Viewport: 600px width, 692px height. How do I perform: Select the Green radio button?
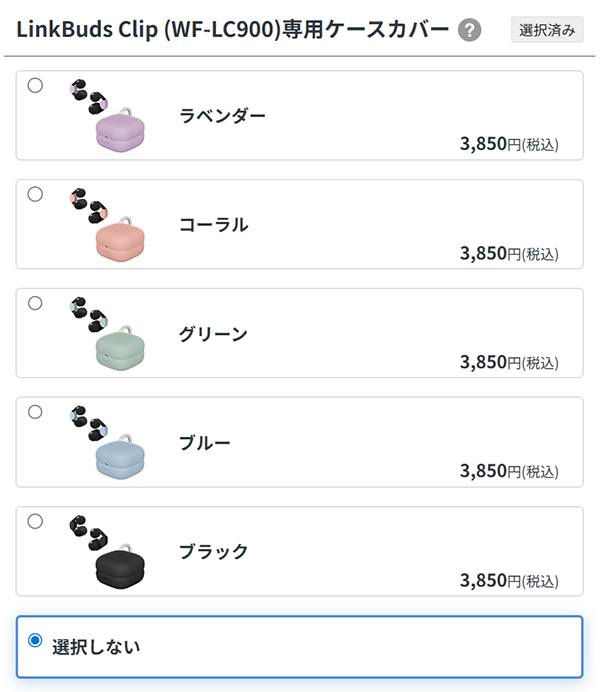pyautogui.click(x=35, y=303)
